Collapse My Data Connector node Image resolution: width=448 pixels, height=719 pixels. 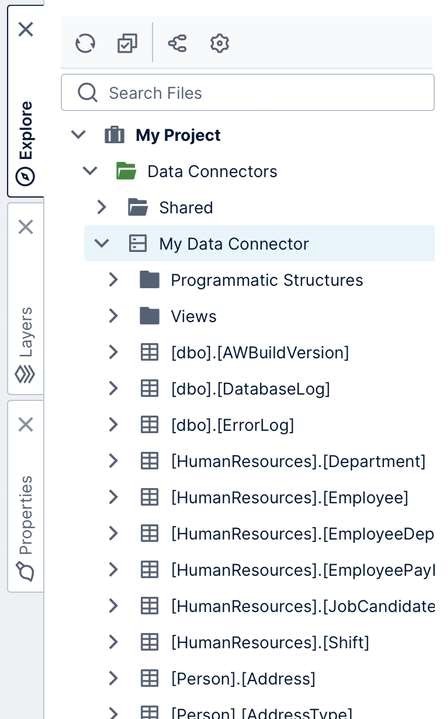(101, 243)
